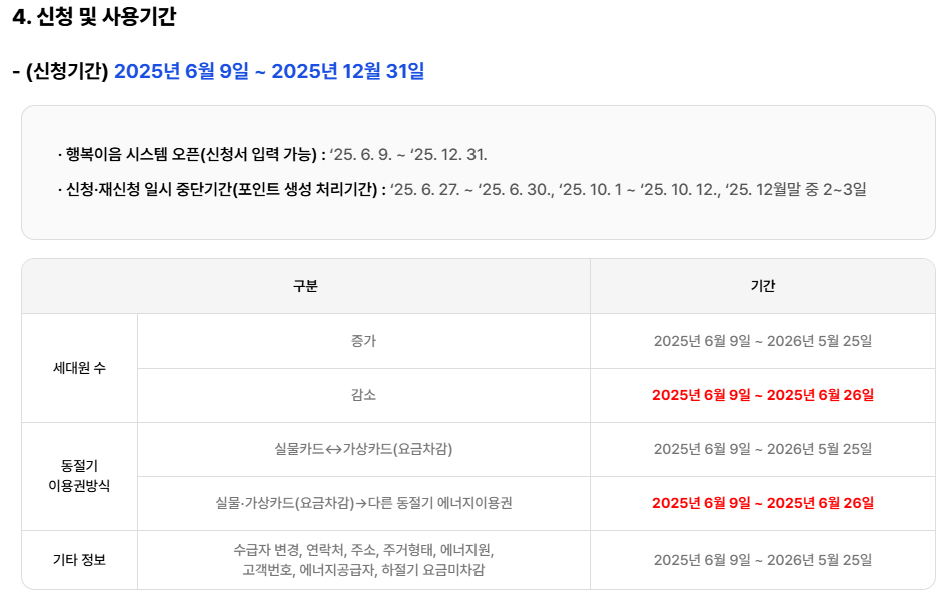946x598 pixels.
Task: Select the '기타 정보' row header cell
Action: 80,560
